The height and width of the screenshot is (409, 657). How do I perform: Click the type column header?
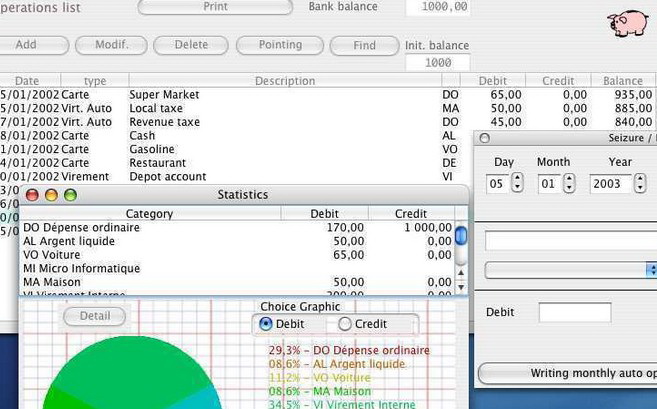(95, 80)
